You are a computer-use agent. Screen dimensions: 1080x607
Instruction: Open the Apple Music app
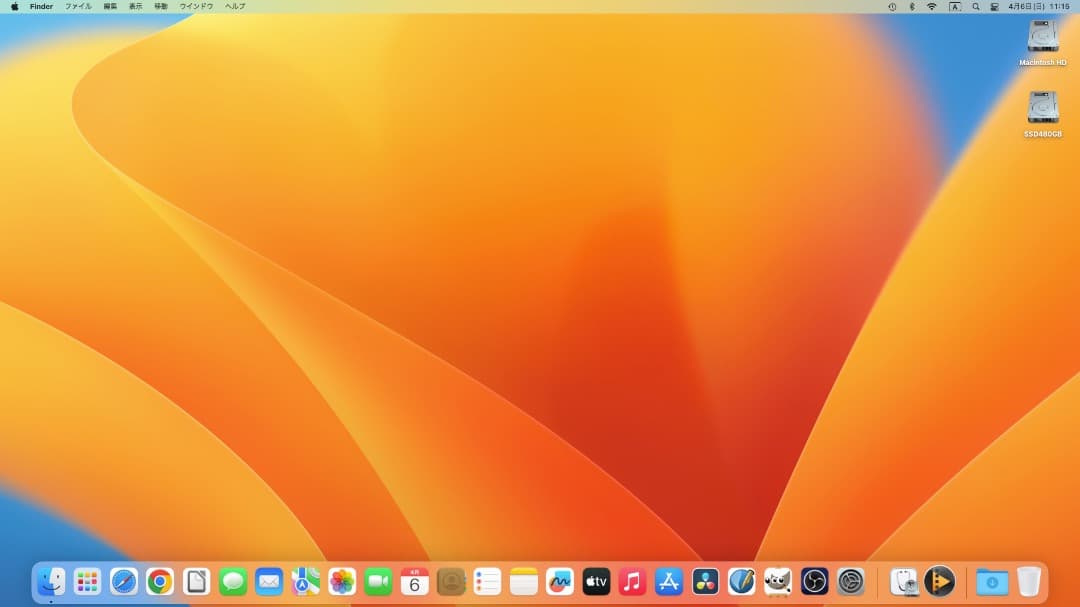tap(632, 581)
